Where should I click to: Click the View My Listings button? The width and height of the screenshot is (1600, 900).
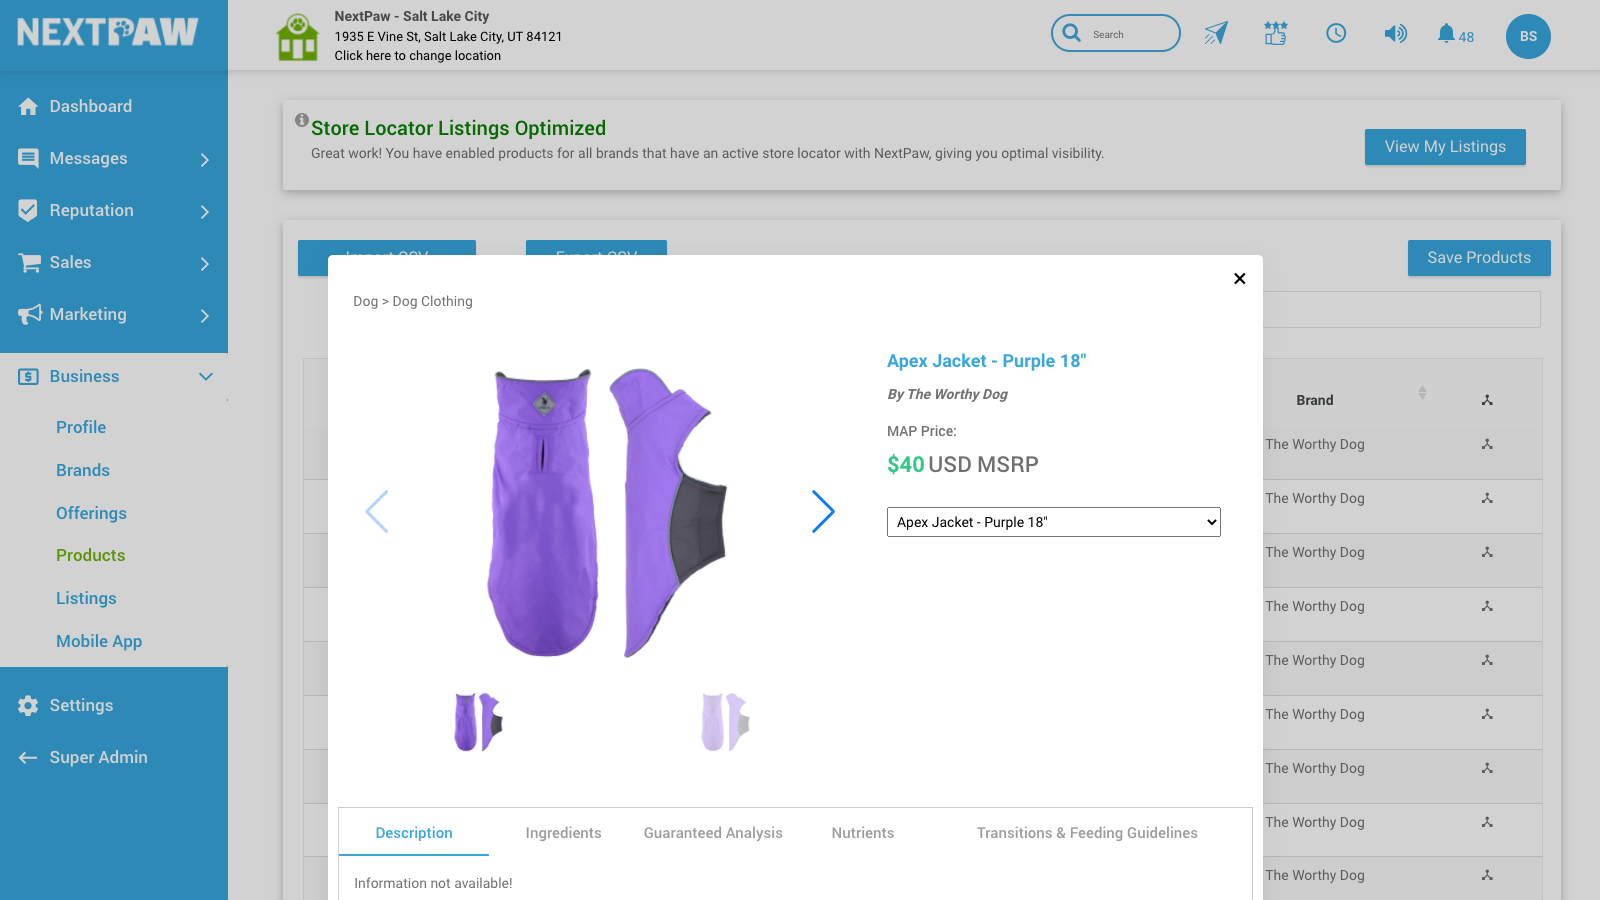click(1445, 146)
